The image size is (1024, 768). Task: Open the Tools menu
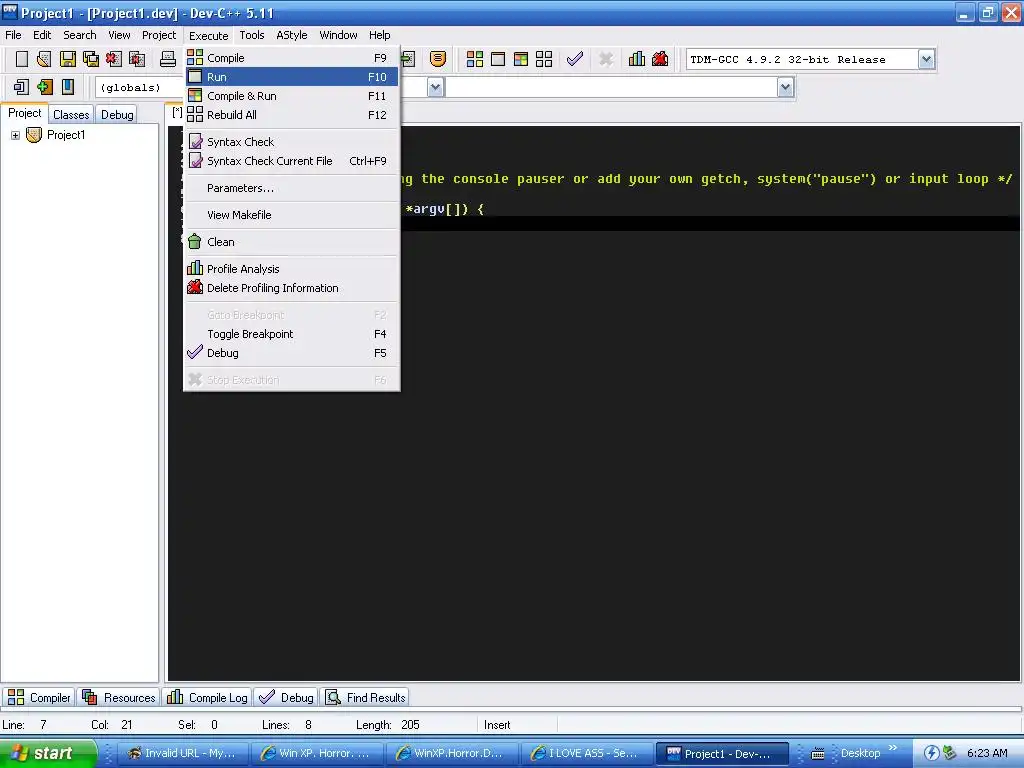click(x=251, y=35)
